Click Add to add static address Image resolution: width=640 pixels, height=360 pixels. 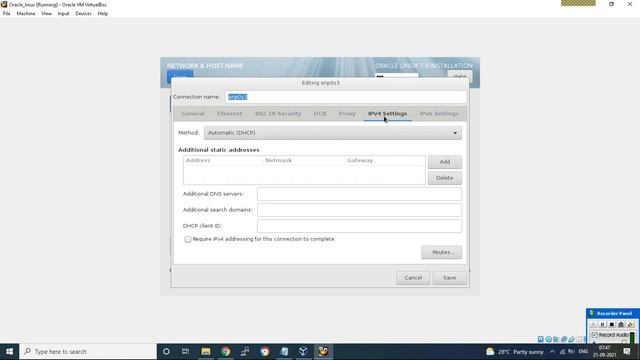pyautogui.click(x=444, y=162)
